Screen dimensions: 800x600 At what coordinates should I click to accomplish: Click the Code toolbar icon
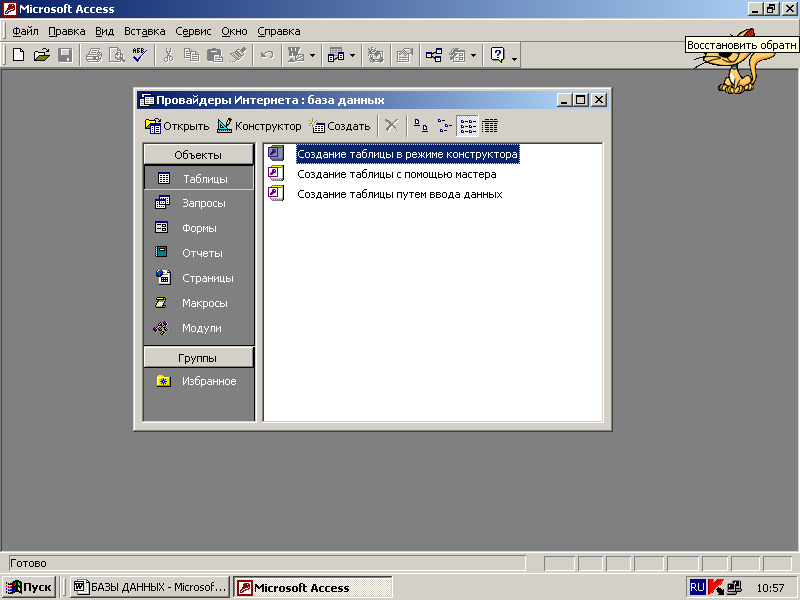(376, 55)
